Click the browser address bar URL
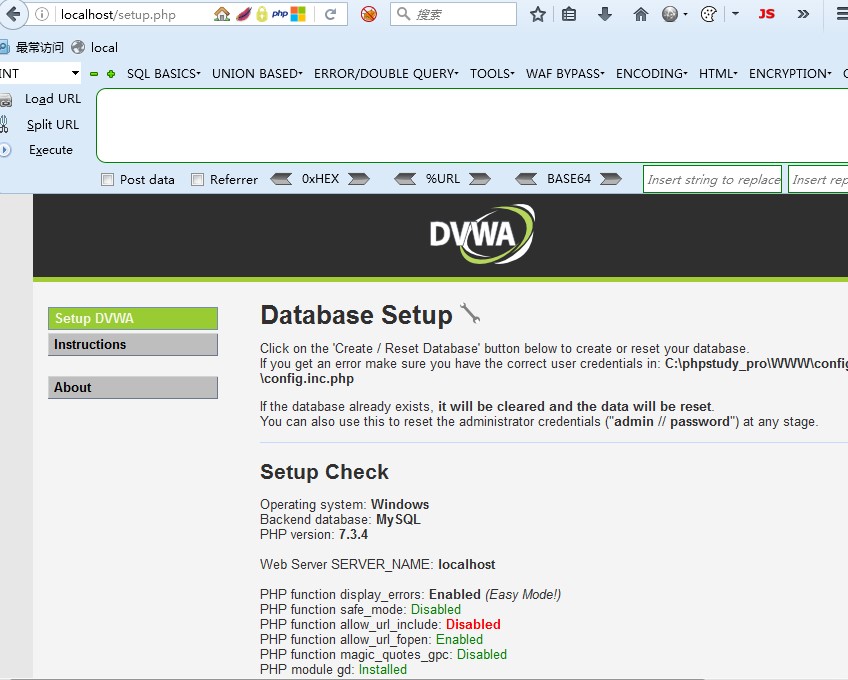 [118, 14]
